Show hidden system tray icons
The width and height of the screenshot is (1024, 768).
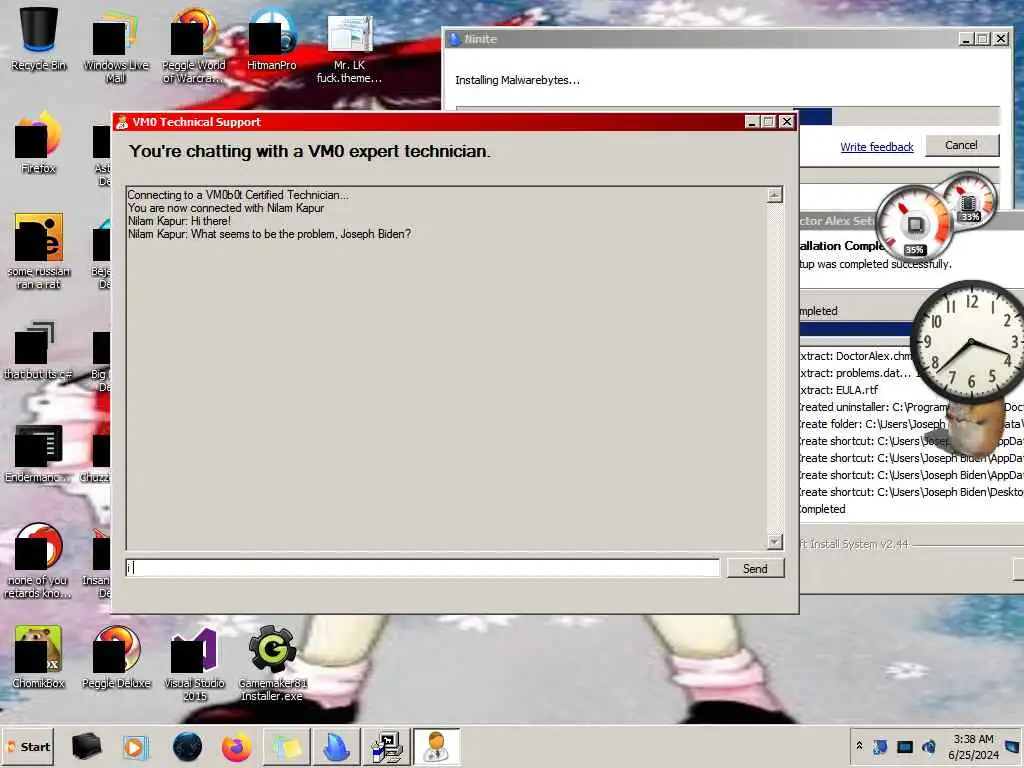tap(859, 746)
